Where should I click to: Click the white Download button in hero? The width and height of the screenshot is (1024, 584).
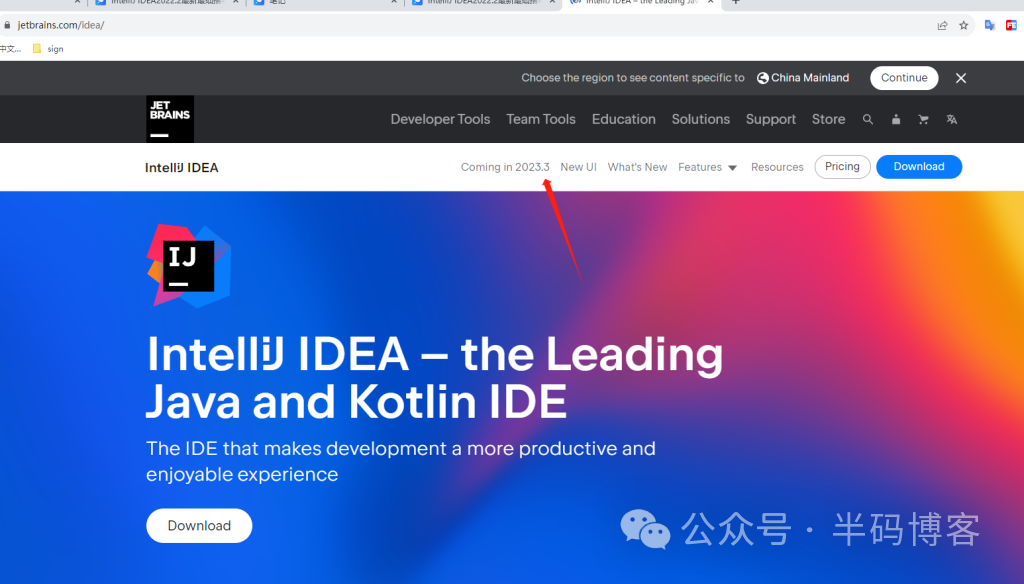[199, 526]
